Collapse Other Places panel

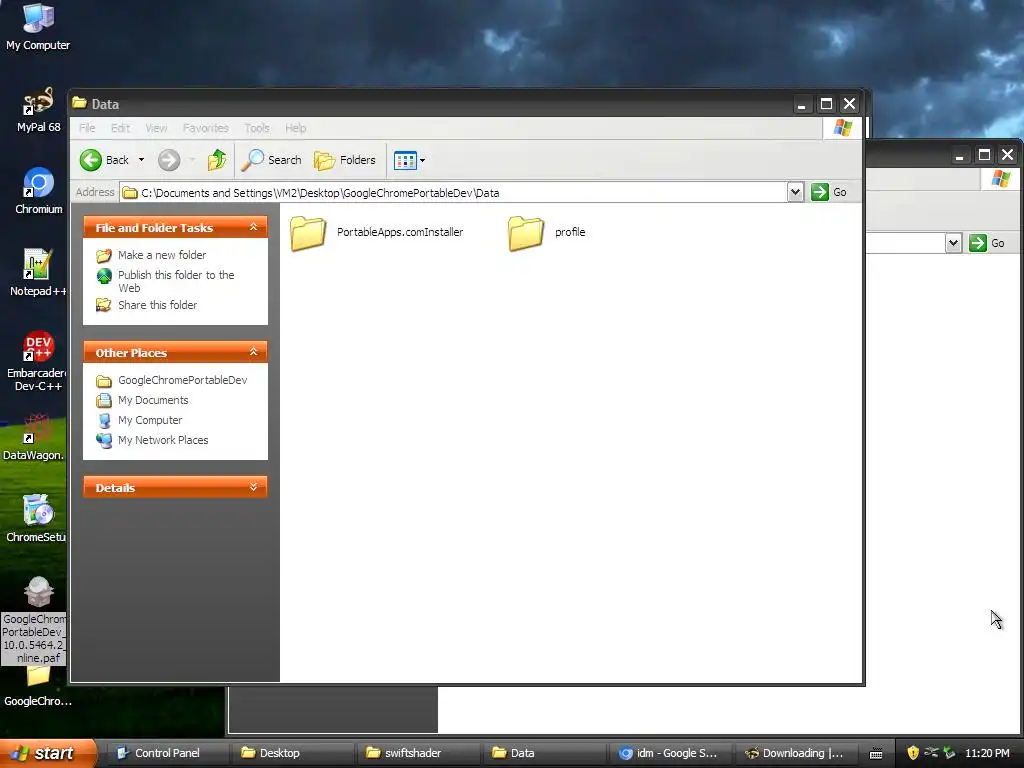[253, 352]
